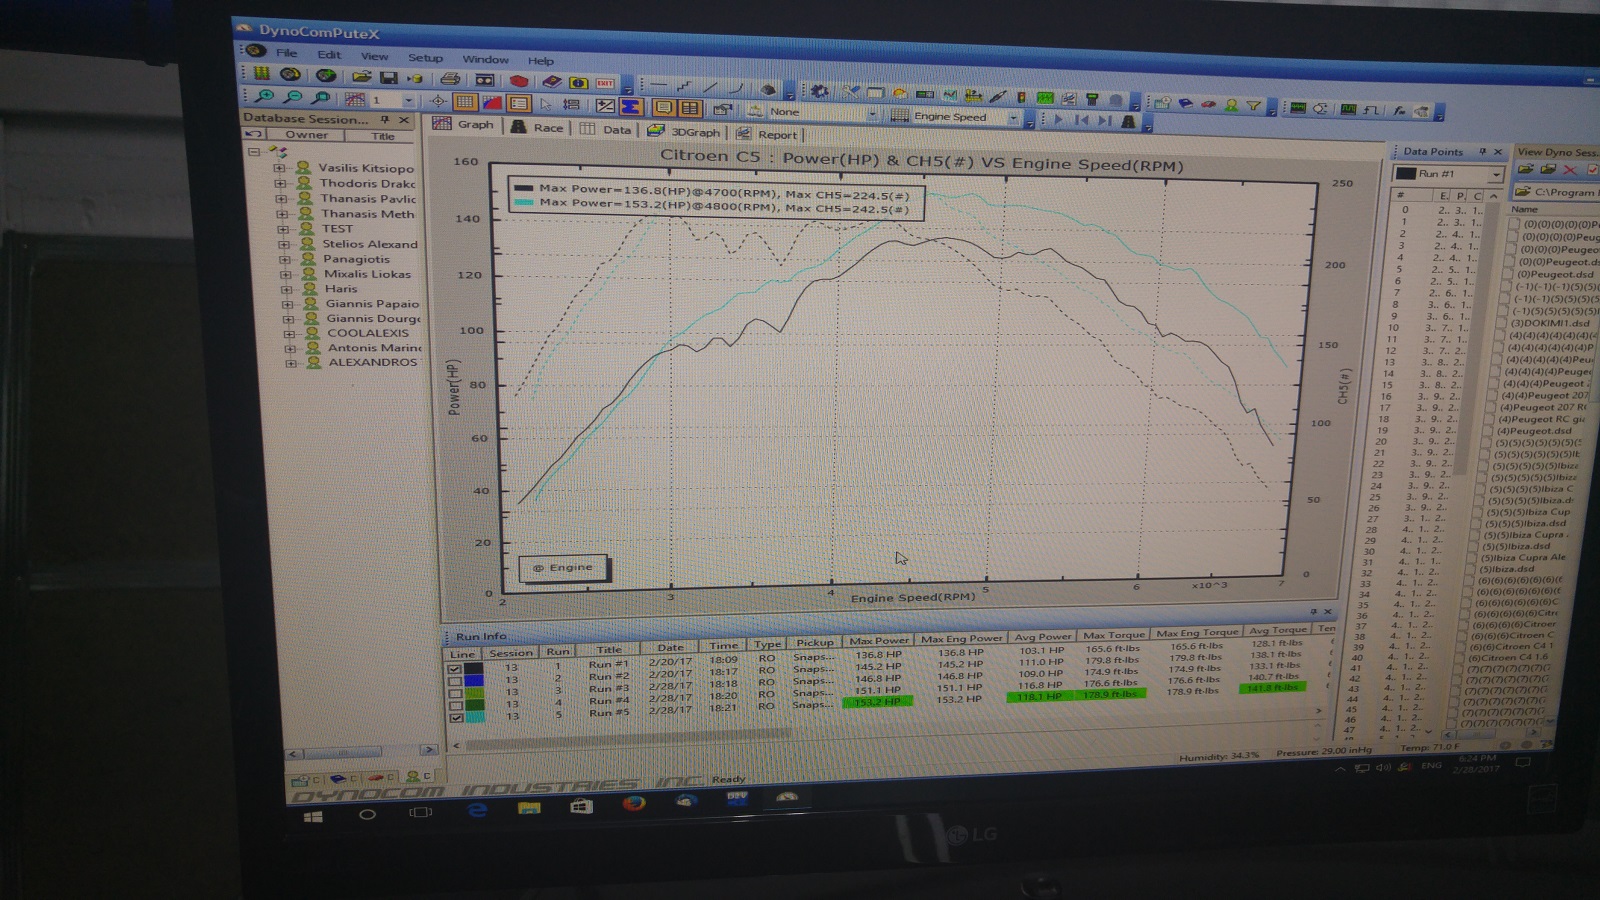Click the Run #5 cyan color swatch
The width and height of the screenshot is (1600, 900).
click(475, 717)
